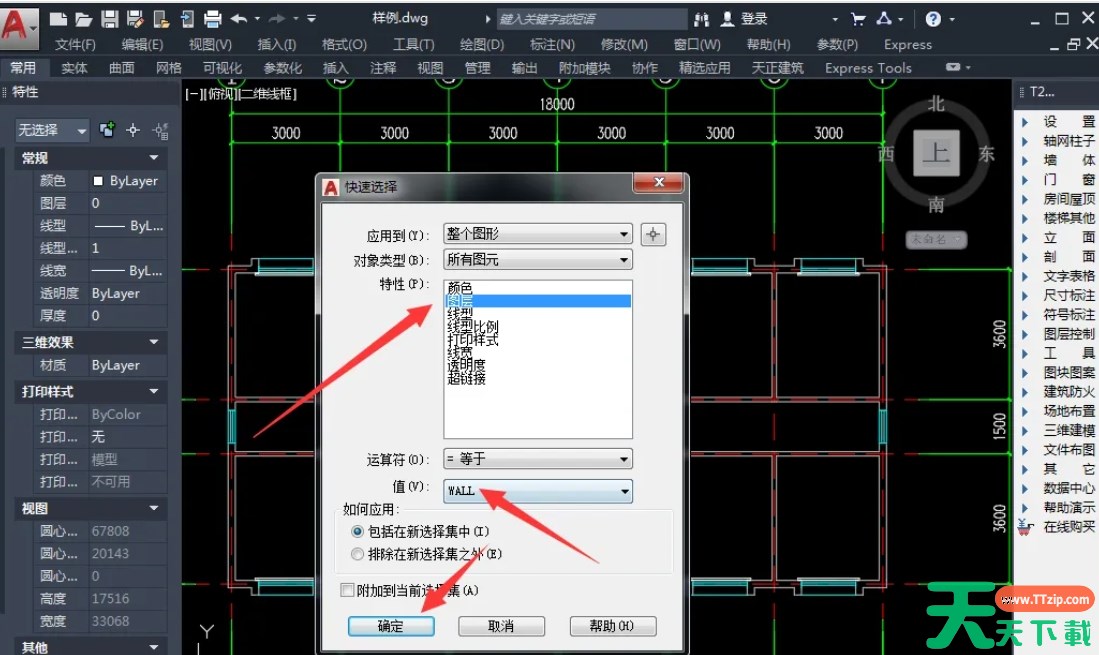The image size is (1099, 655).
Task: Click the shopping cart icon in title bar
Action: point(857,19)
